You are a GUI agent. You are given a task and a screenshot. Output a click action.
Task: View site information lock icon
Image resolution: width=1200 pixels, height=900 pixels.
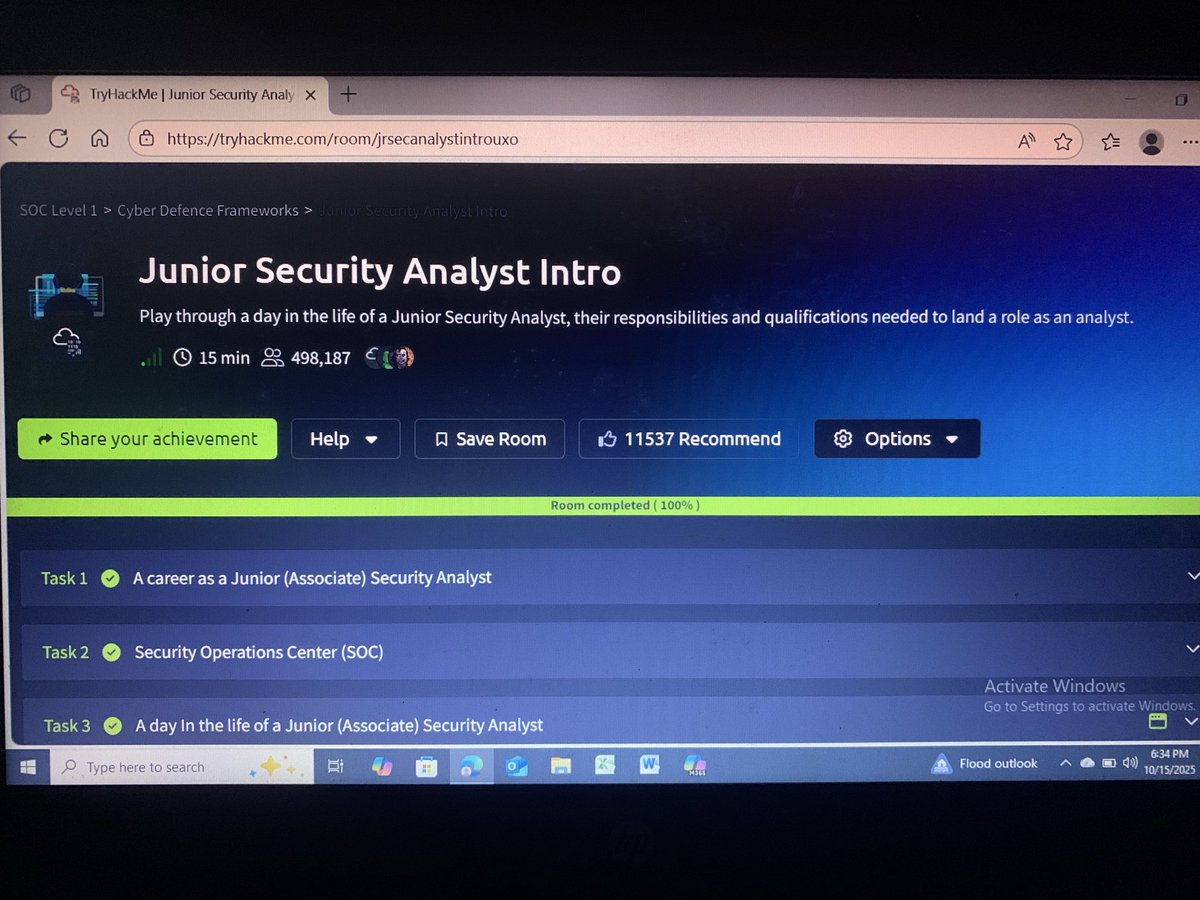pos(146,139)
